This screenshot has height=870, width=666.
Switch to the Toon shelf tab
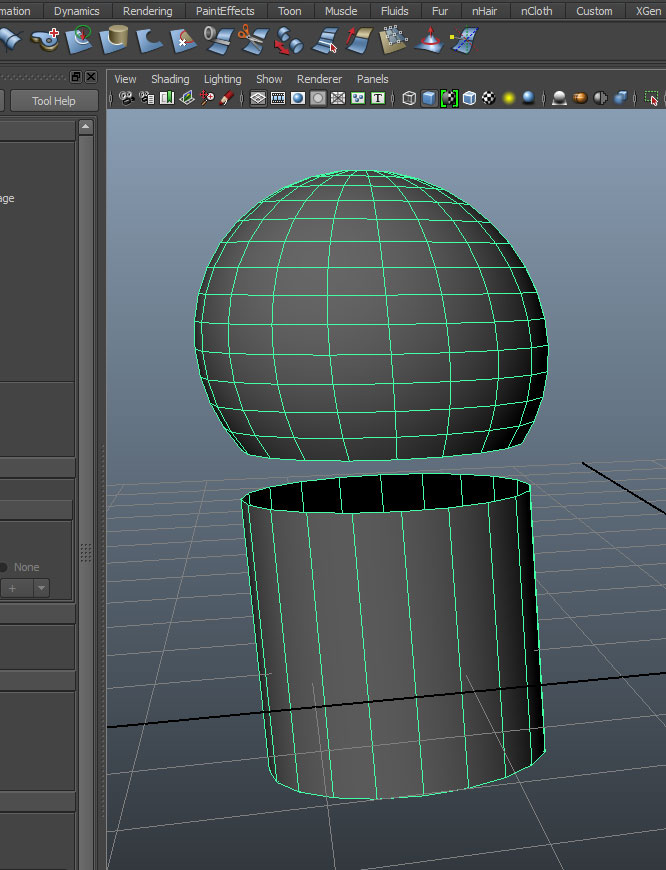point(290,11)
